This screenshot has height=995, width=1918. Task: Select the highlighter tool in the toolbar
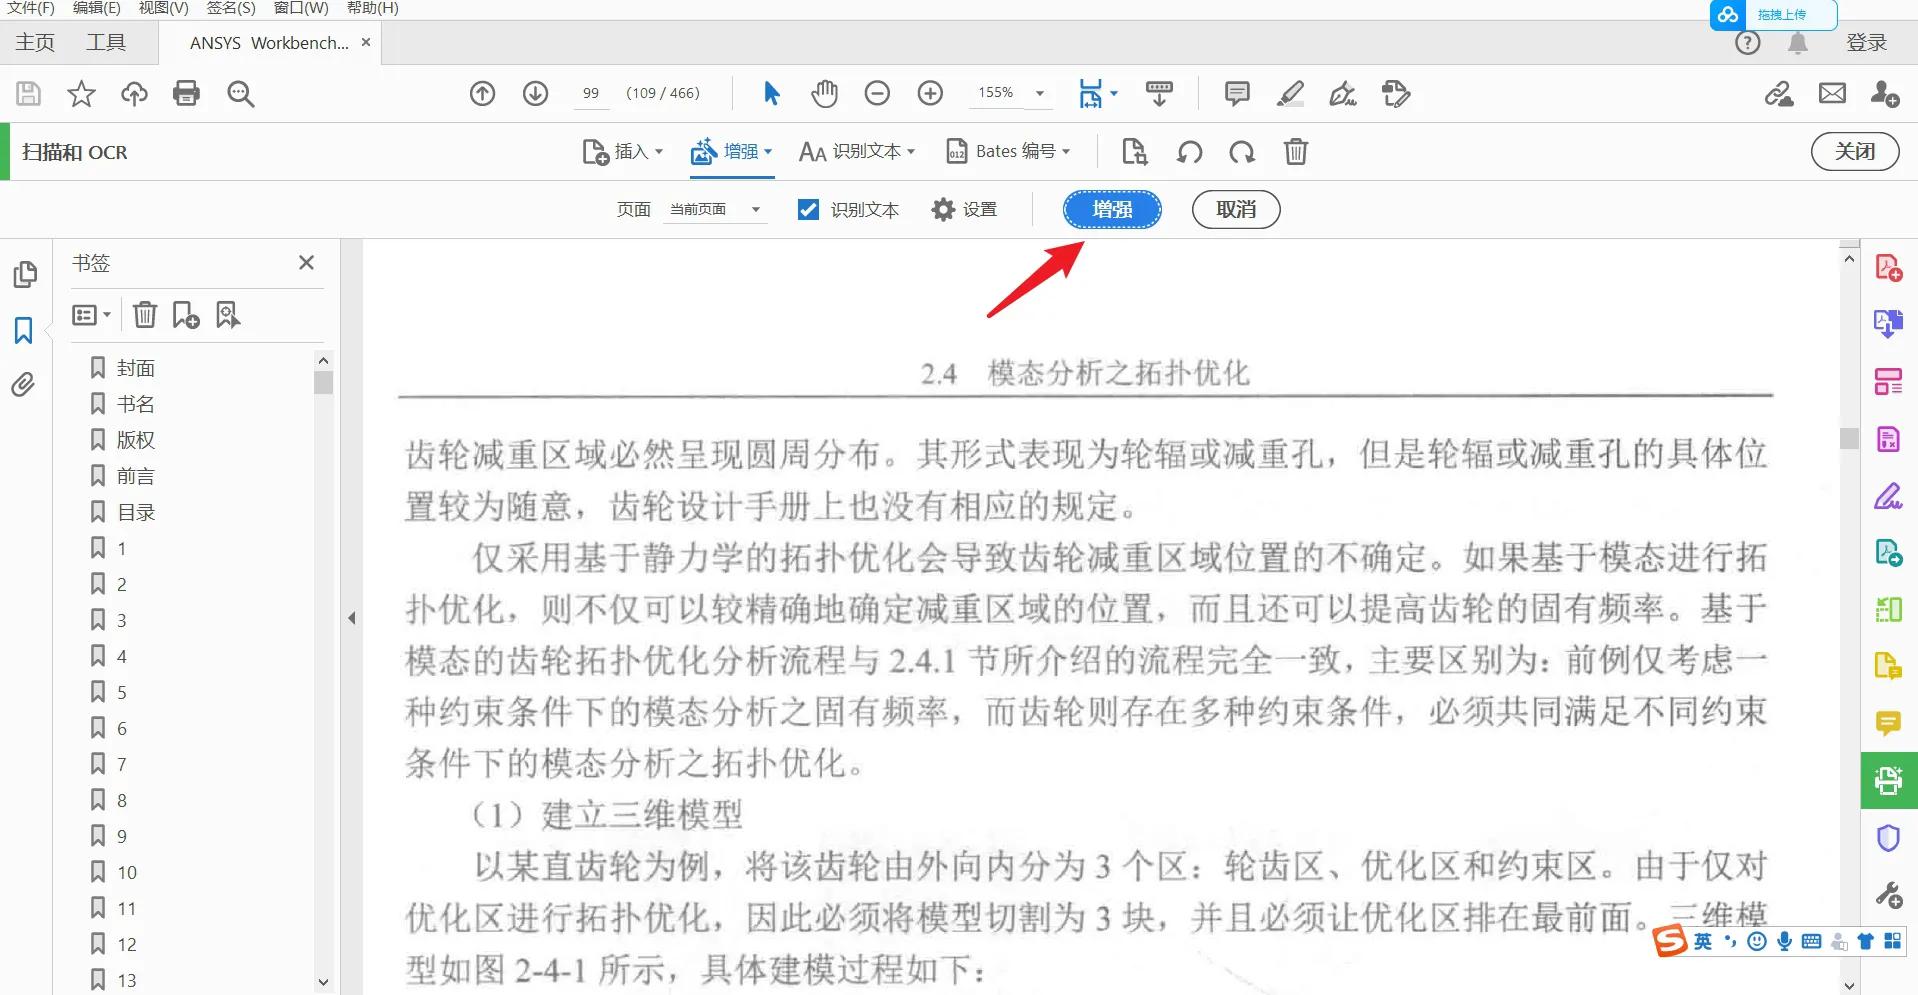click(1289, 93)
